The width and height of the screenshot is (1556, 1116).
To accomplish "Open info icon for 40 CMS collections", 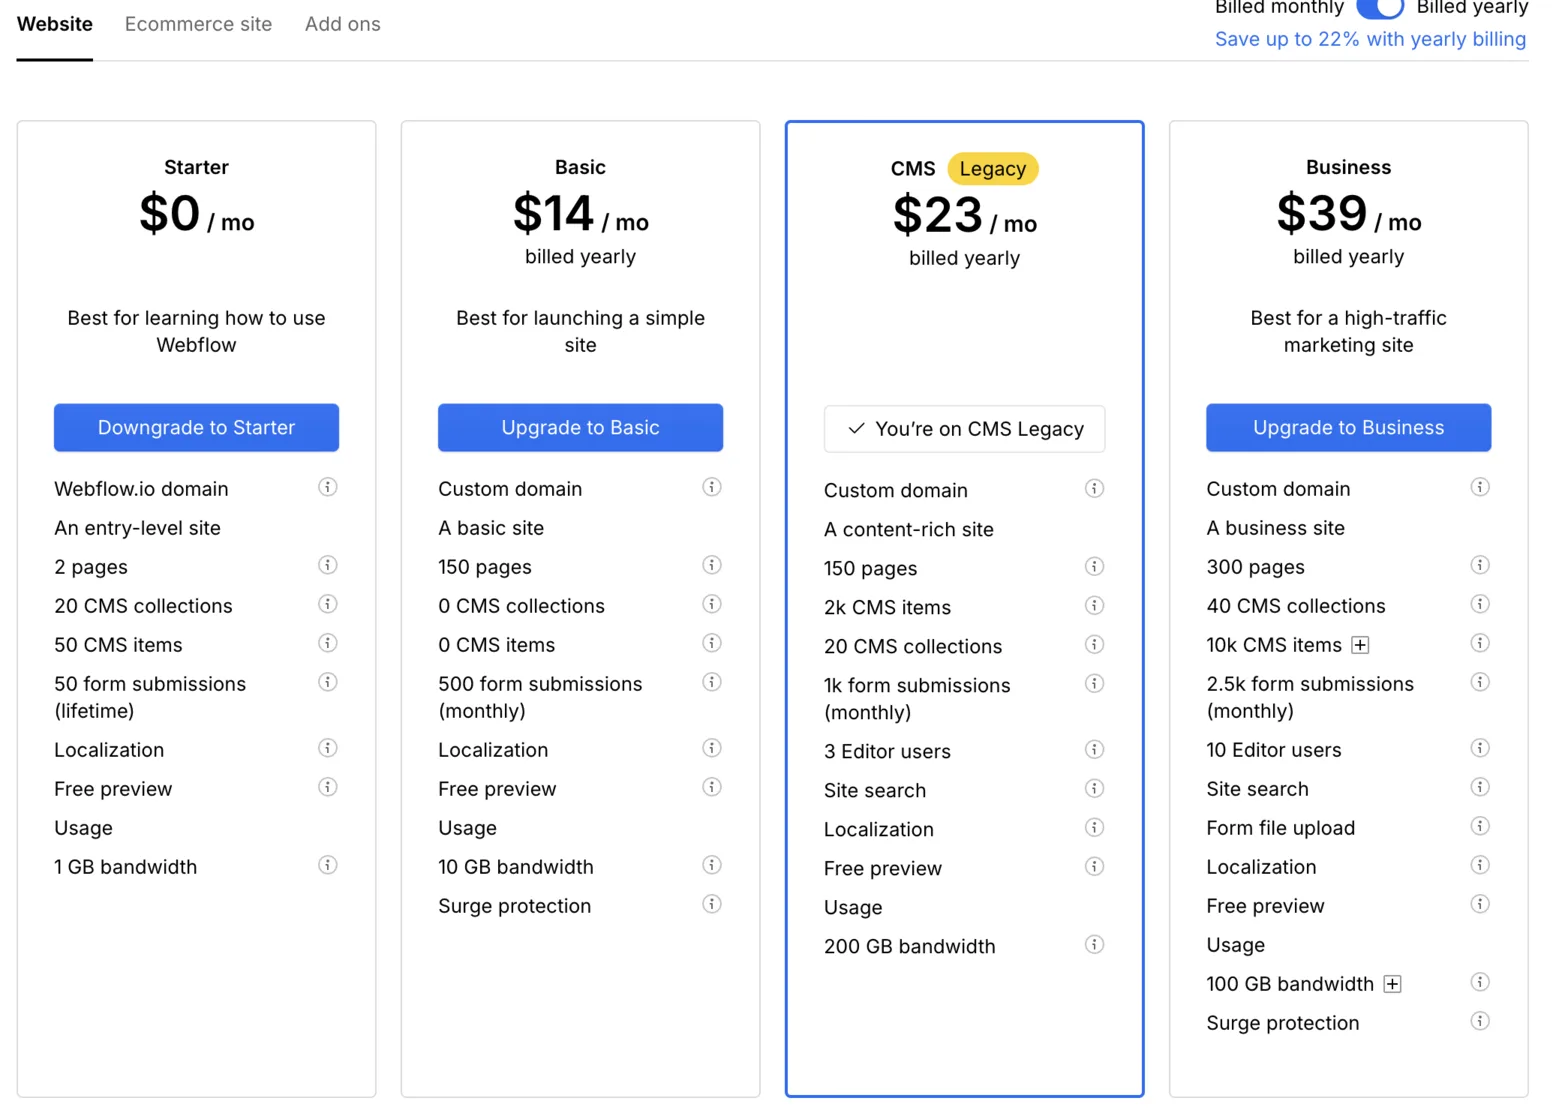I will click(x=1479, y=604).
